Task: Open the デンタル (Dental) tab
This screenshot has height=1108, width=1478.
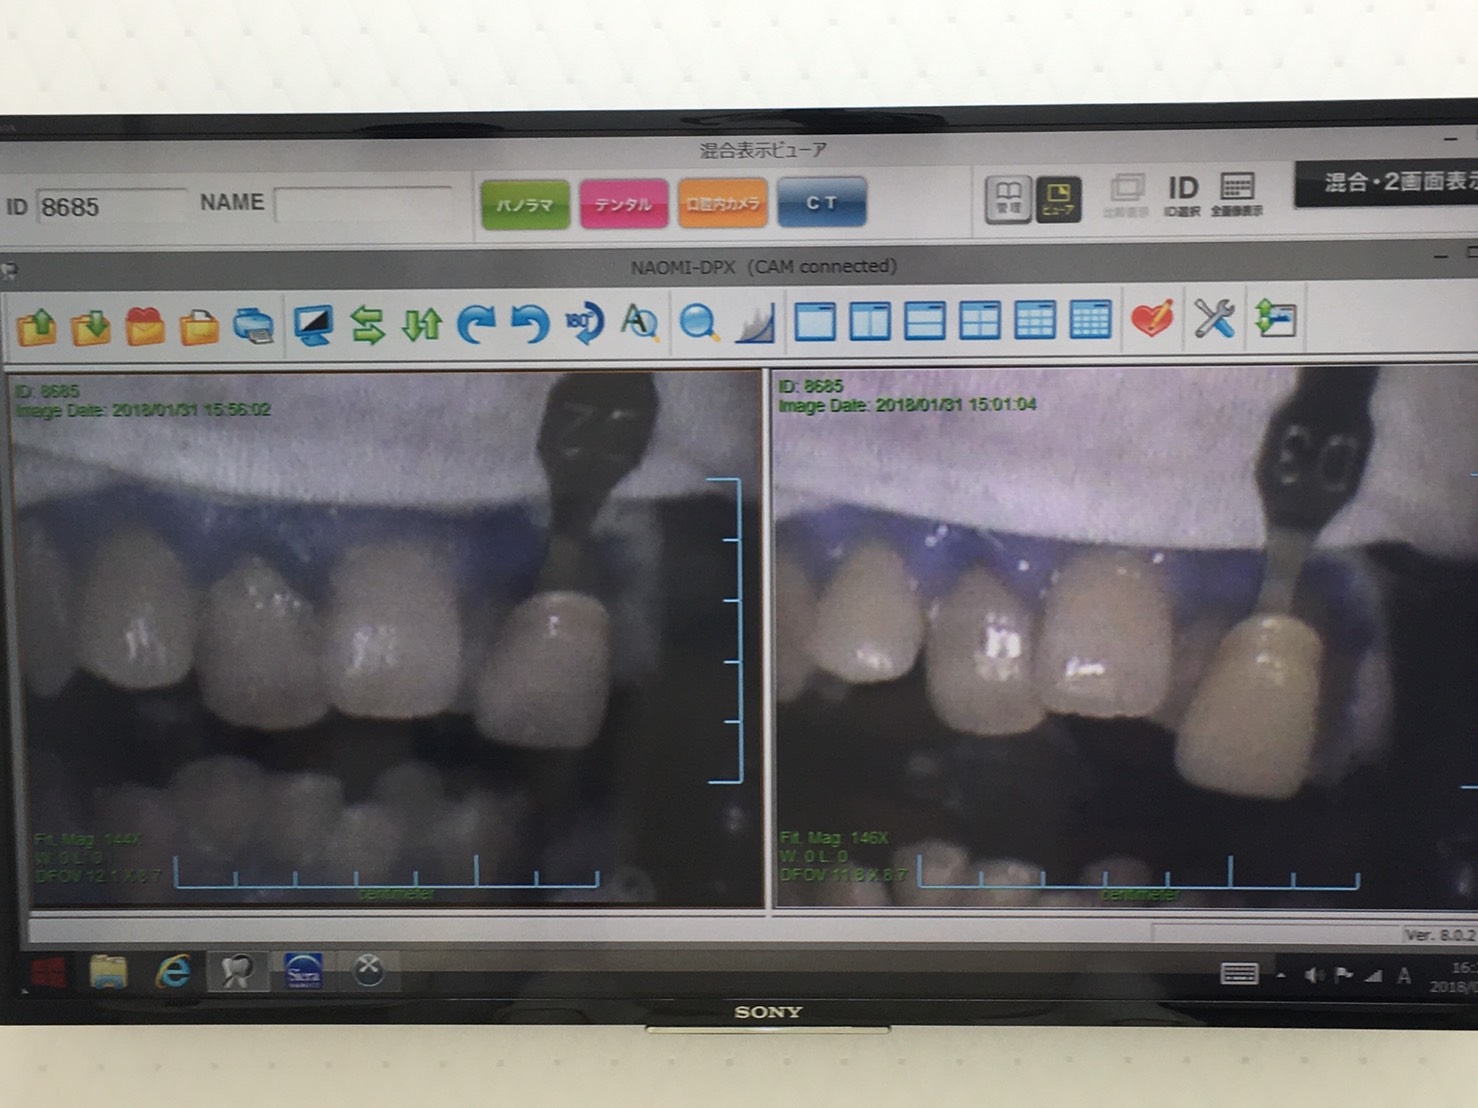Action: tap(623, 204)
